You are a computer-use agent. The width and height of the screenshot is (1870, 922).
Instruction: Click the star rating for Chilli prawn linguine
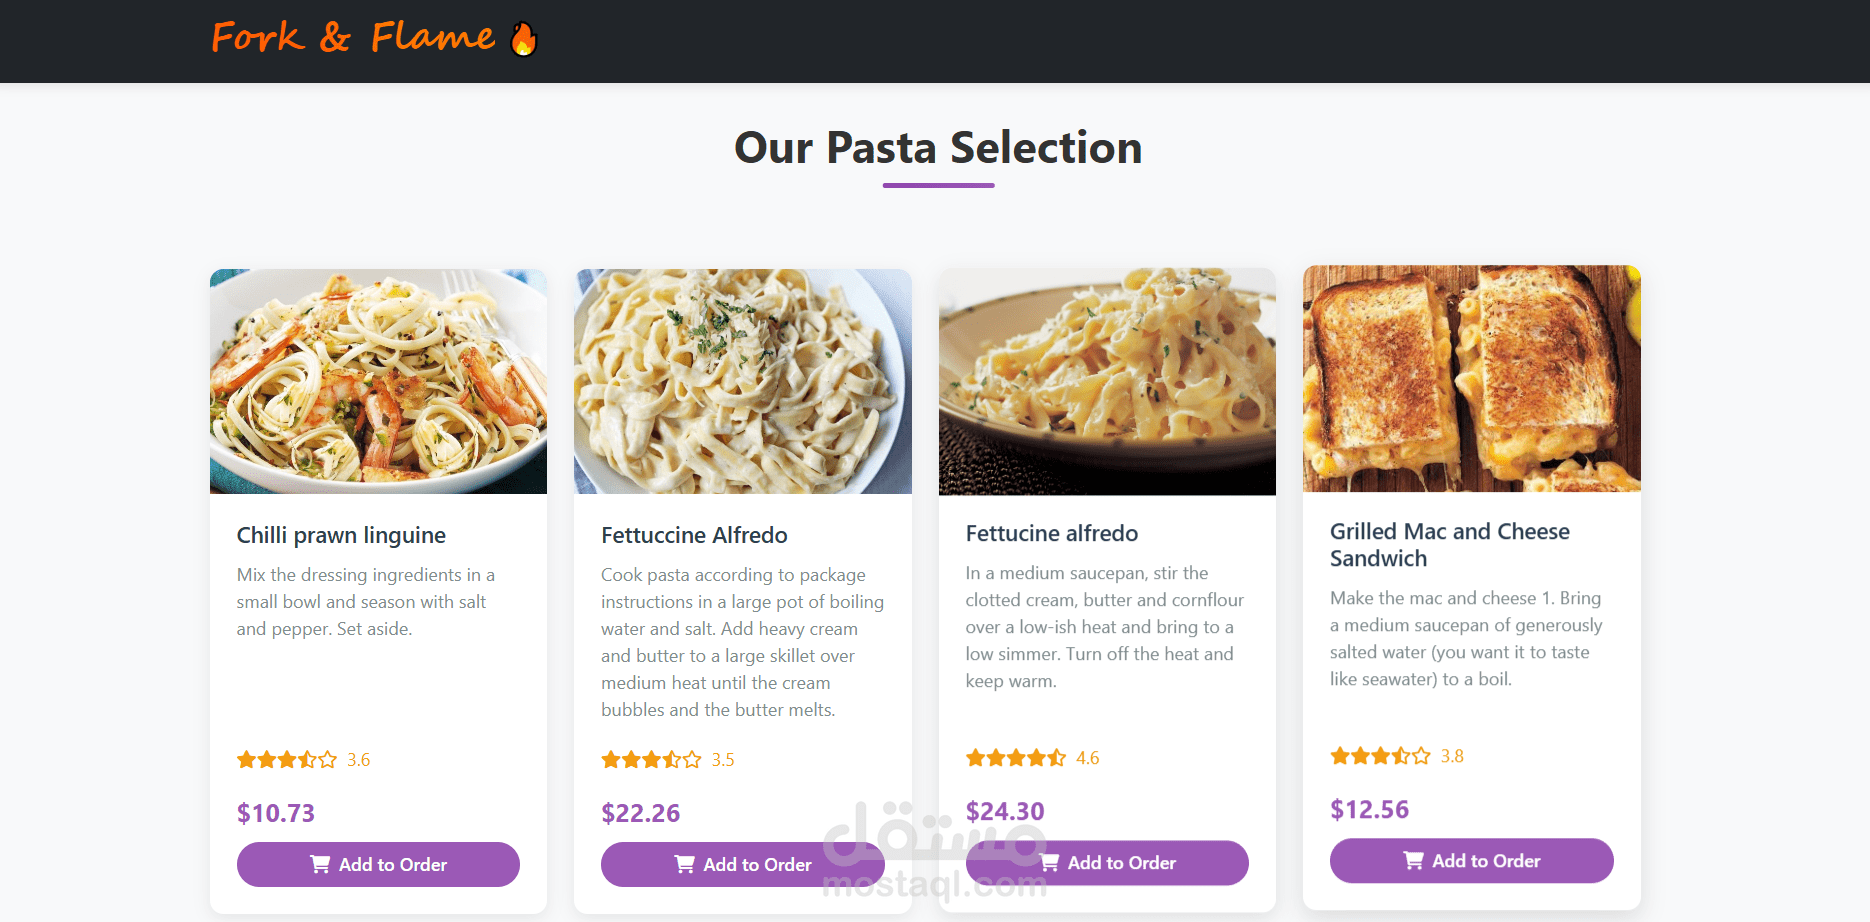(x=287, y=760)
